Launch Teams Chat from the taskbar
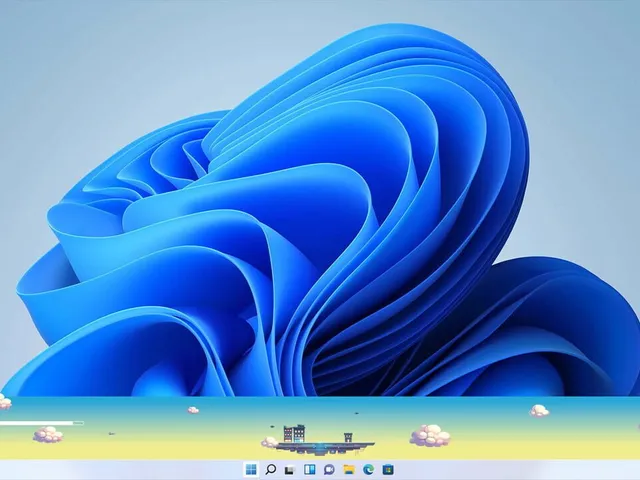 (329, 470)
